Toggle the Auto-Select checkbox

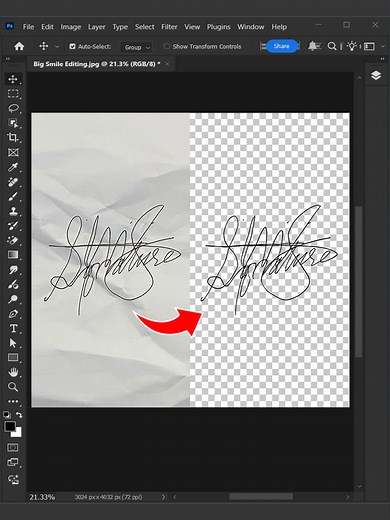[72, 46]
